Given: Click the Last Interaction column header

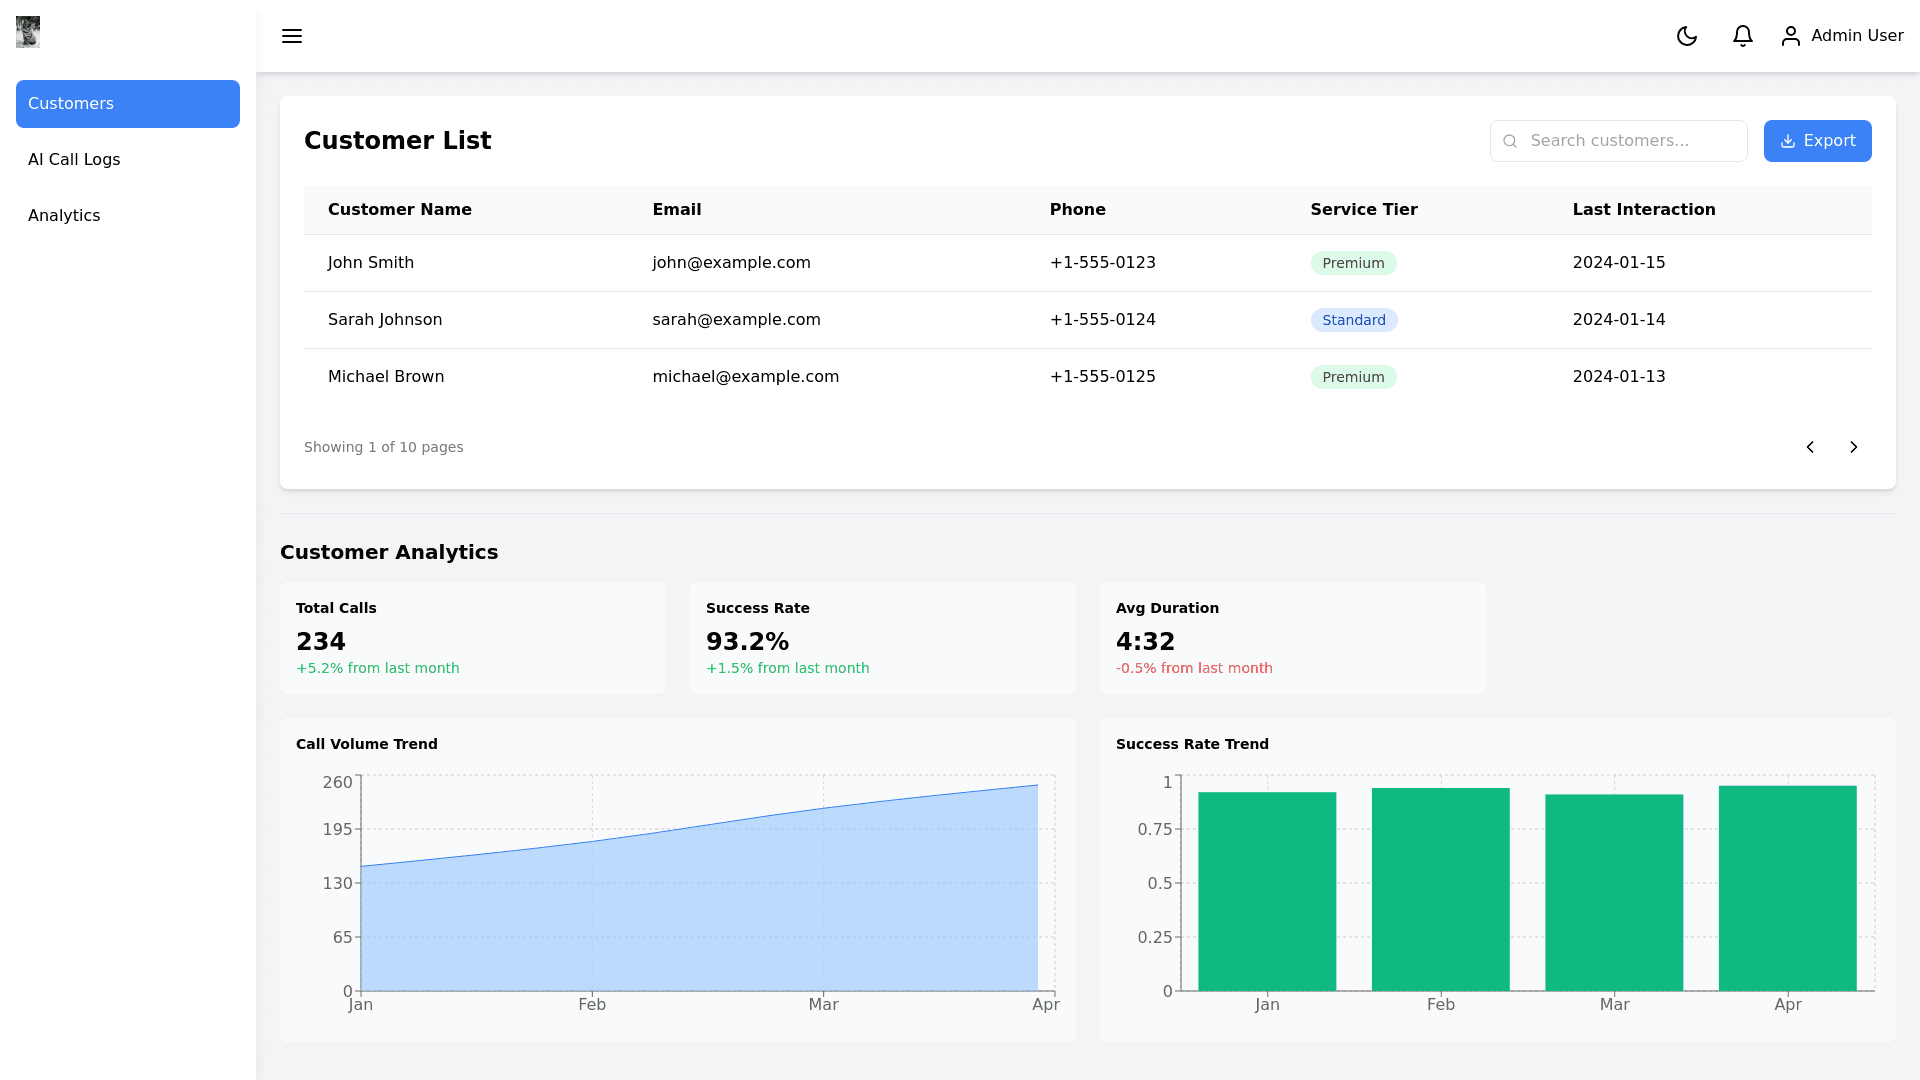Looking at the screenshot, I should pyautogui.click(x=1643, y=210).
